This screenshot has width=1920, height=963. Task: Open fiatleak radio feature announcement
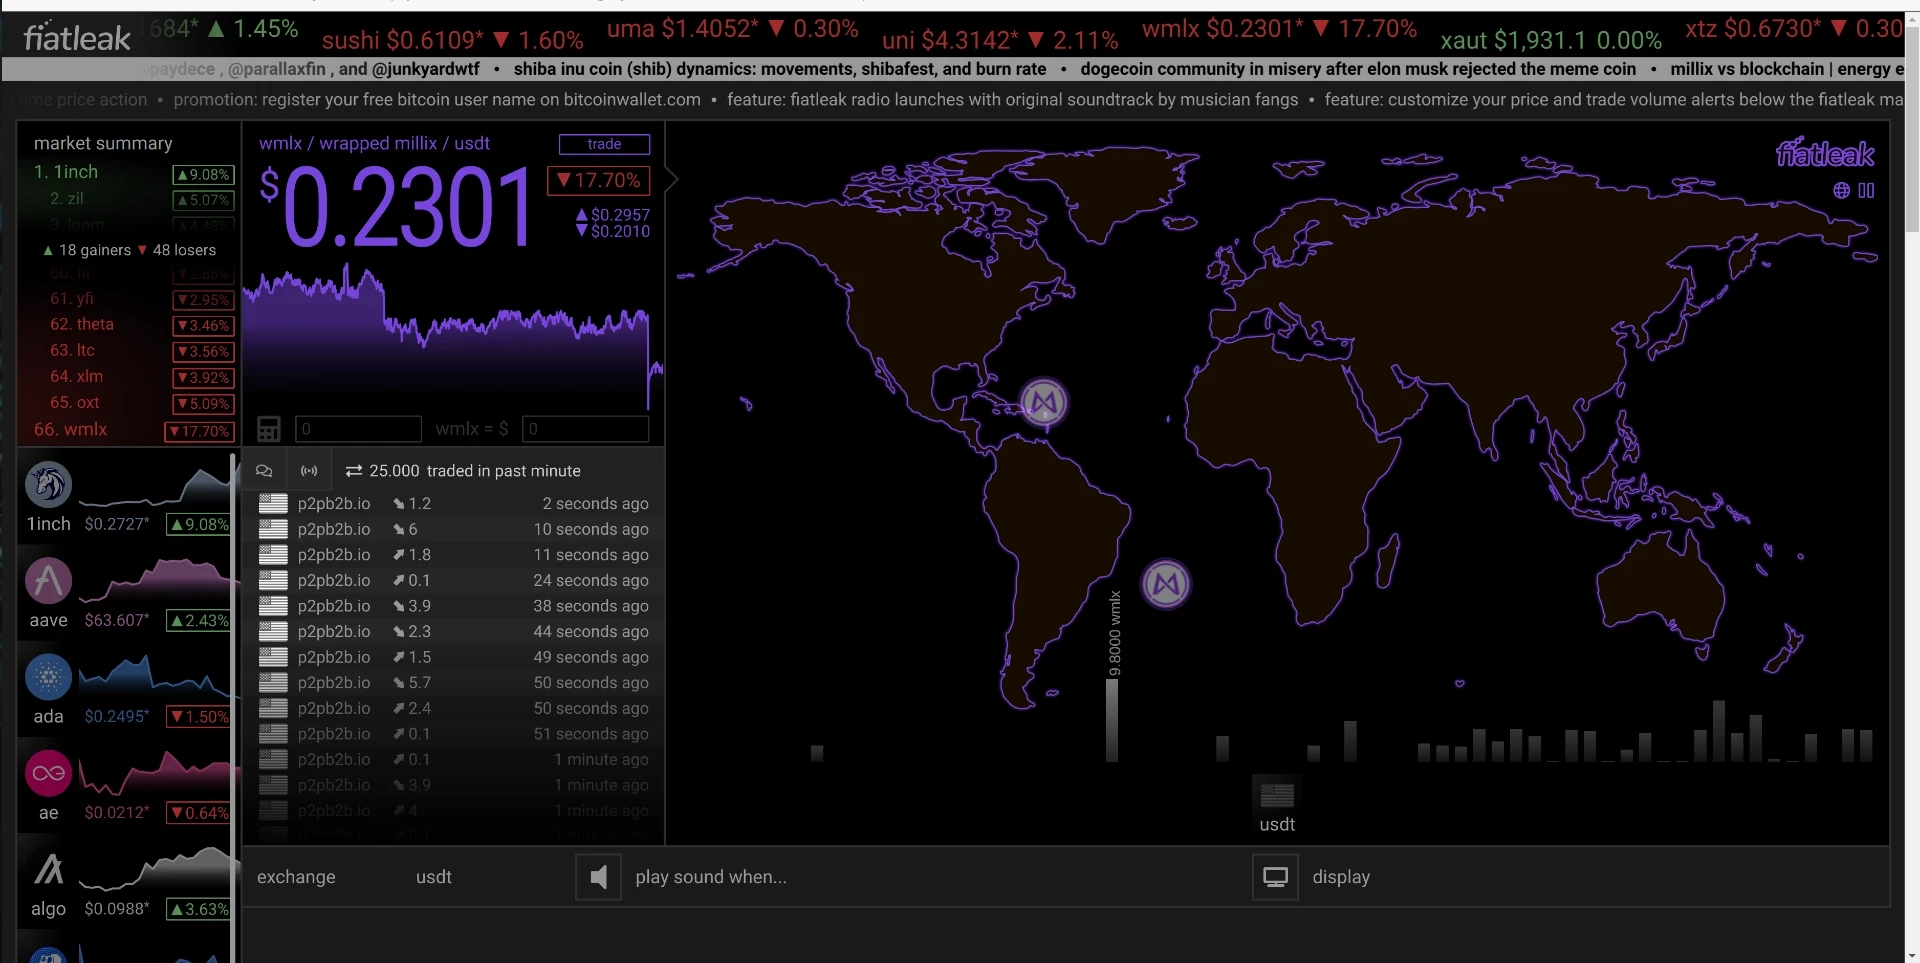1012,100
